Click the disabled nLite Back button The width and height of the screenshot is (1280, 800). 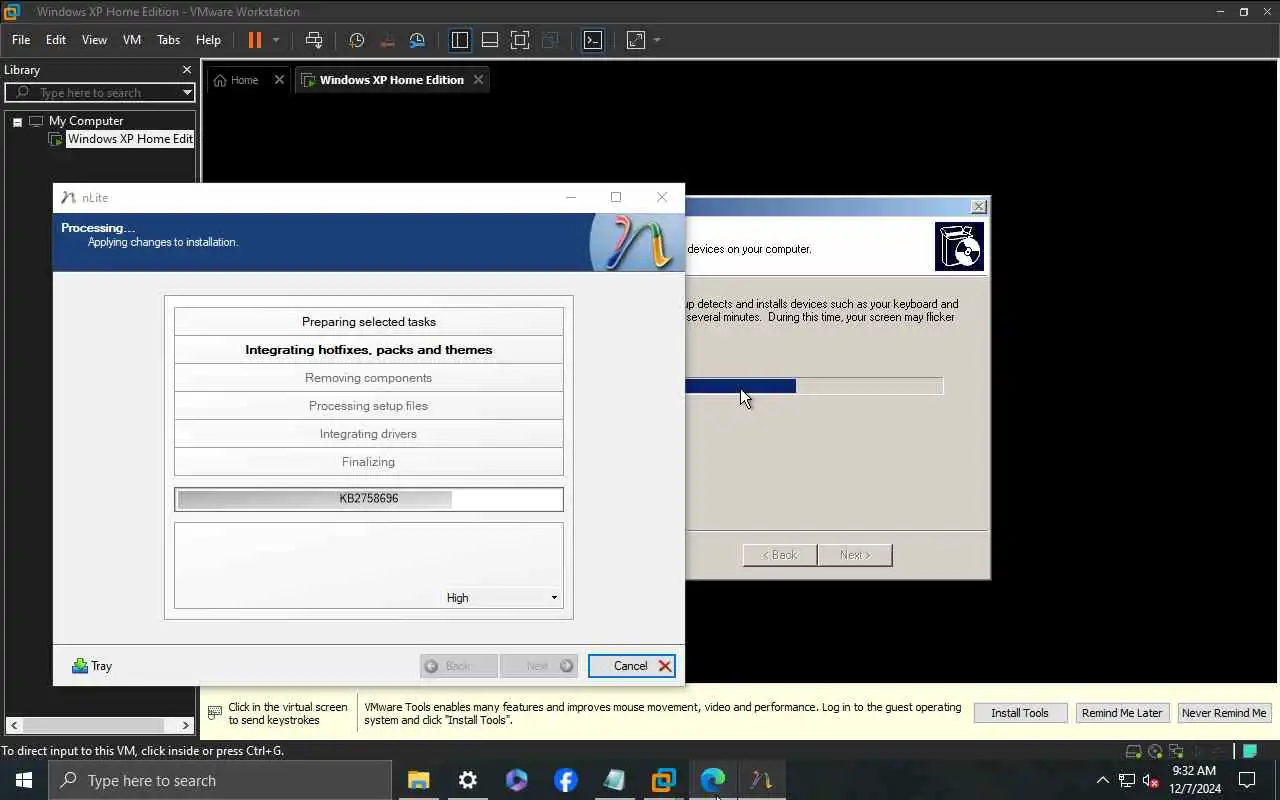coord(459,666)
